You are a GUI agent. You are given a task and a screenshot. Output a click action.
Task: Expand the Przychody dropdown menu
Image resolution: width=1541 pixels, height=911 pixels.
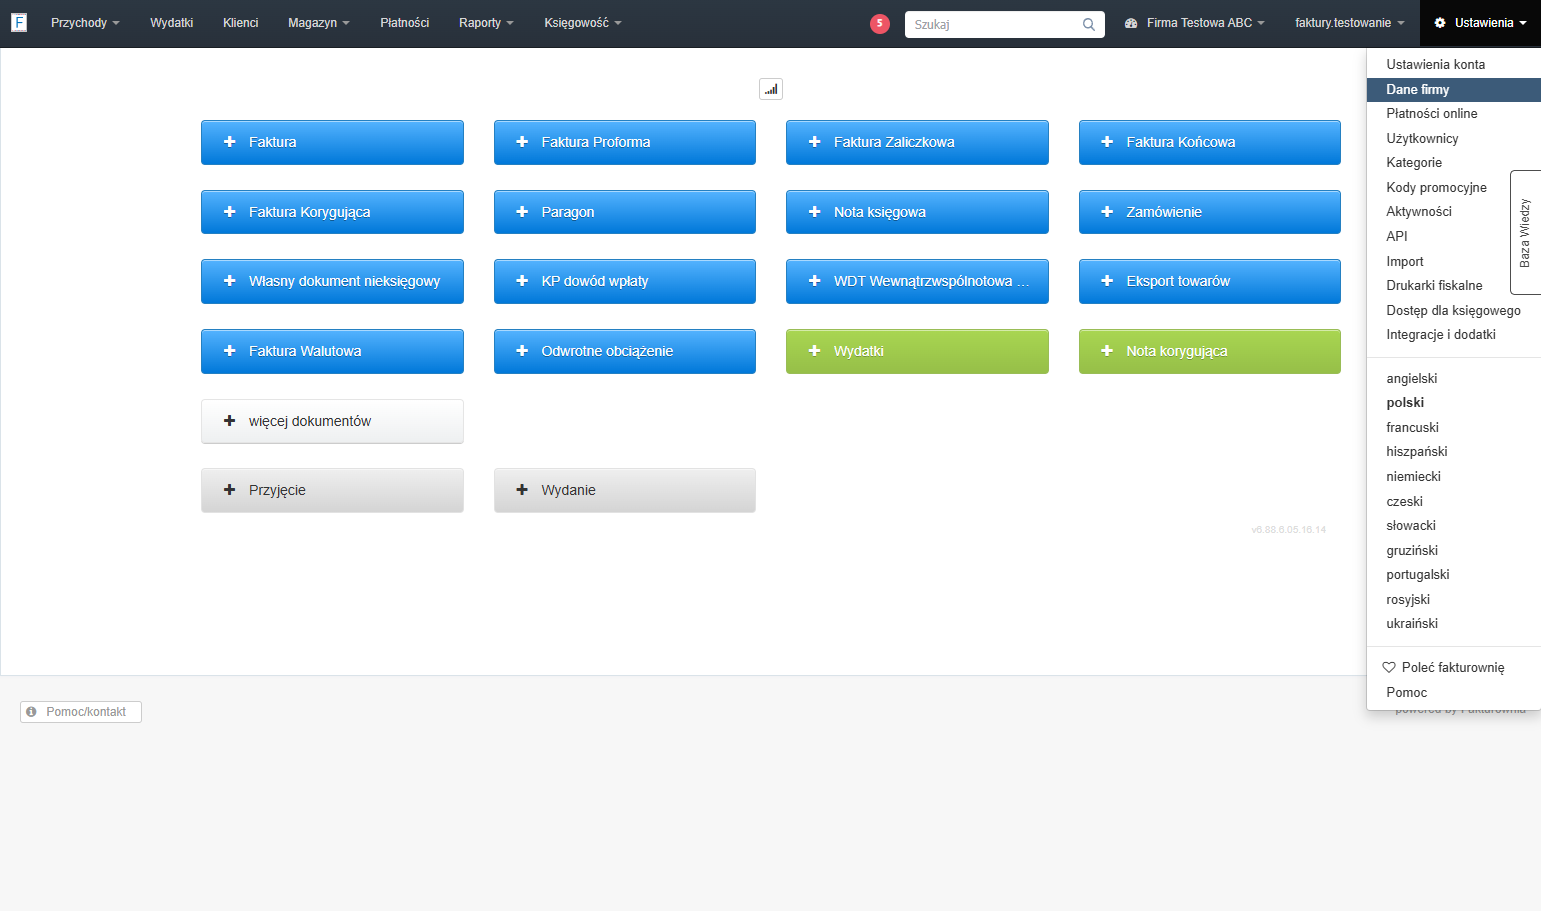[x=85, y=23]
